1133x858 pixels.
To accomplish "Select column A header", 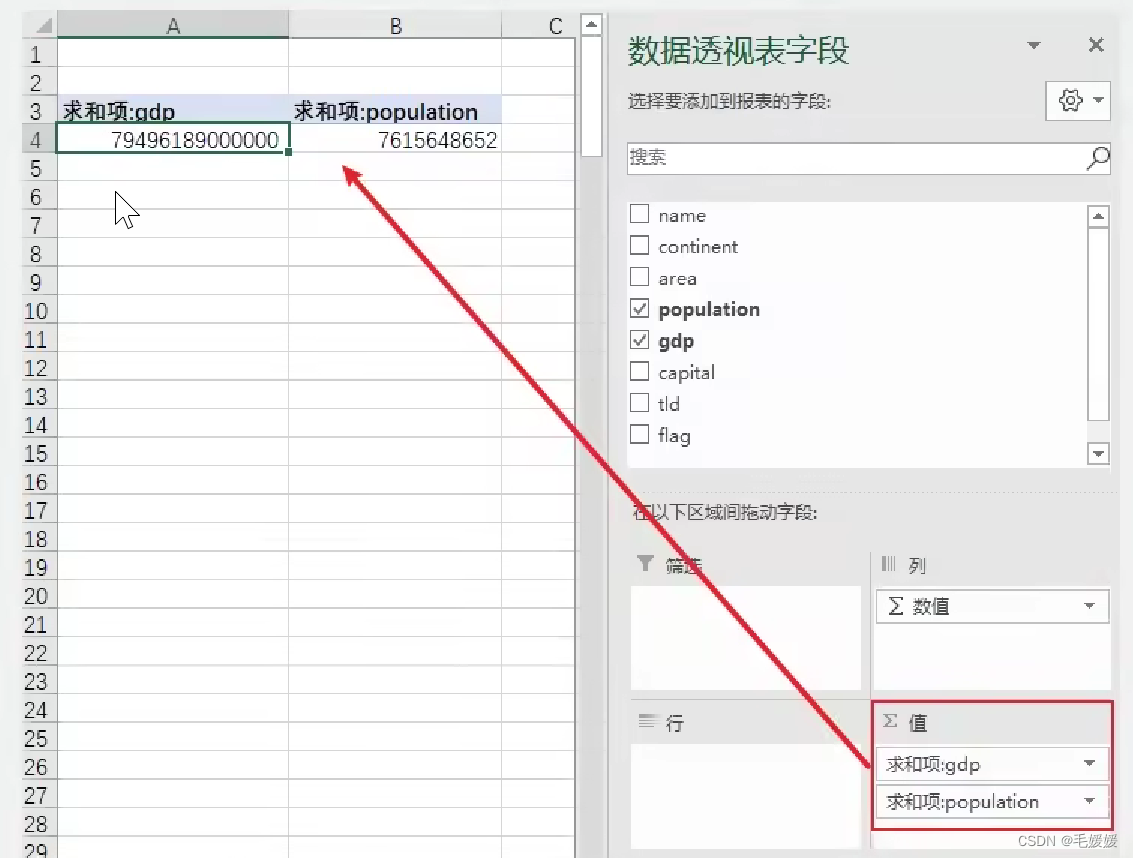I will 173,26.
